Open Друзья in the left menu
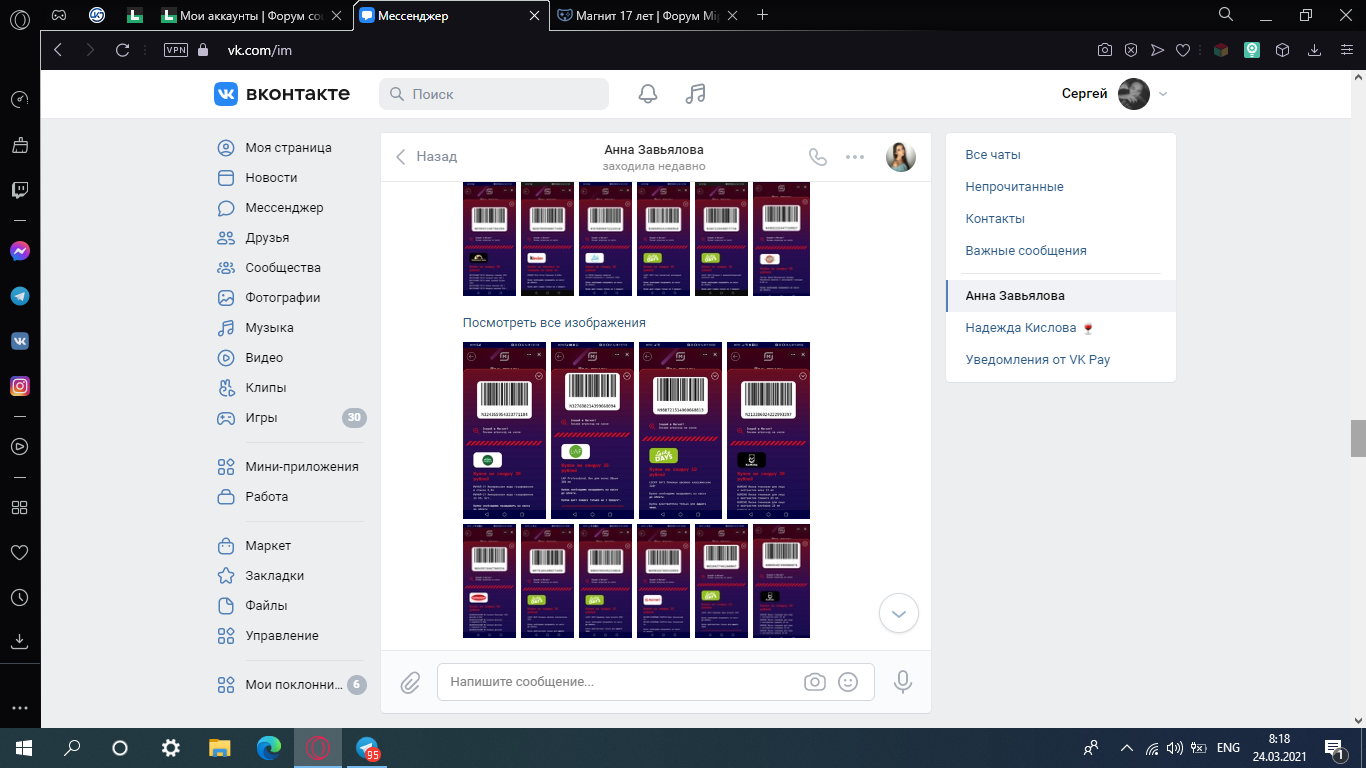 click(267, 237)
